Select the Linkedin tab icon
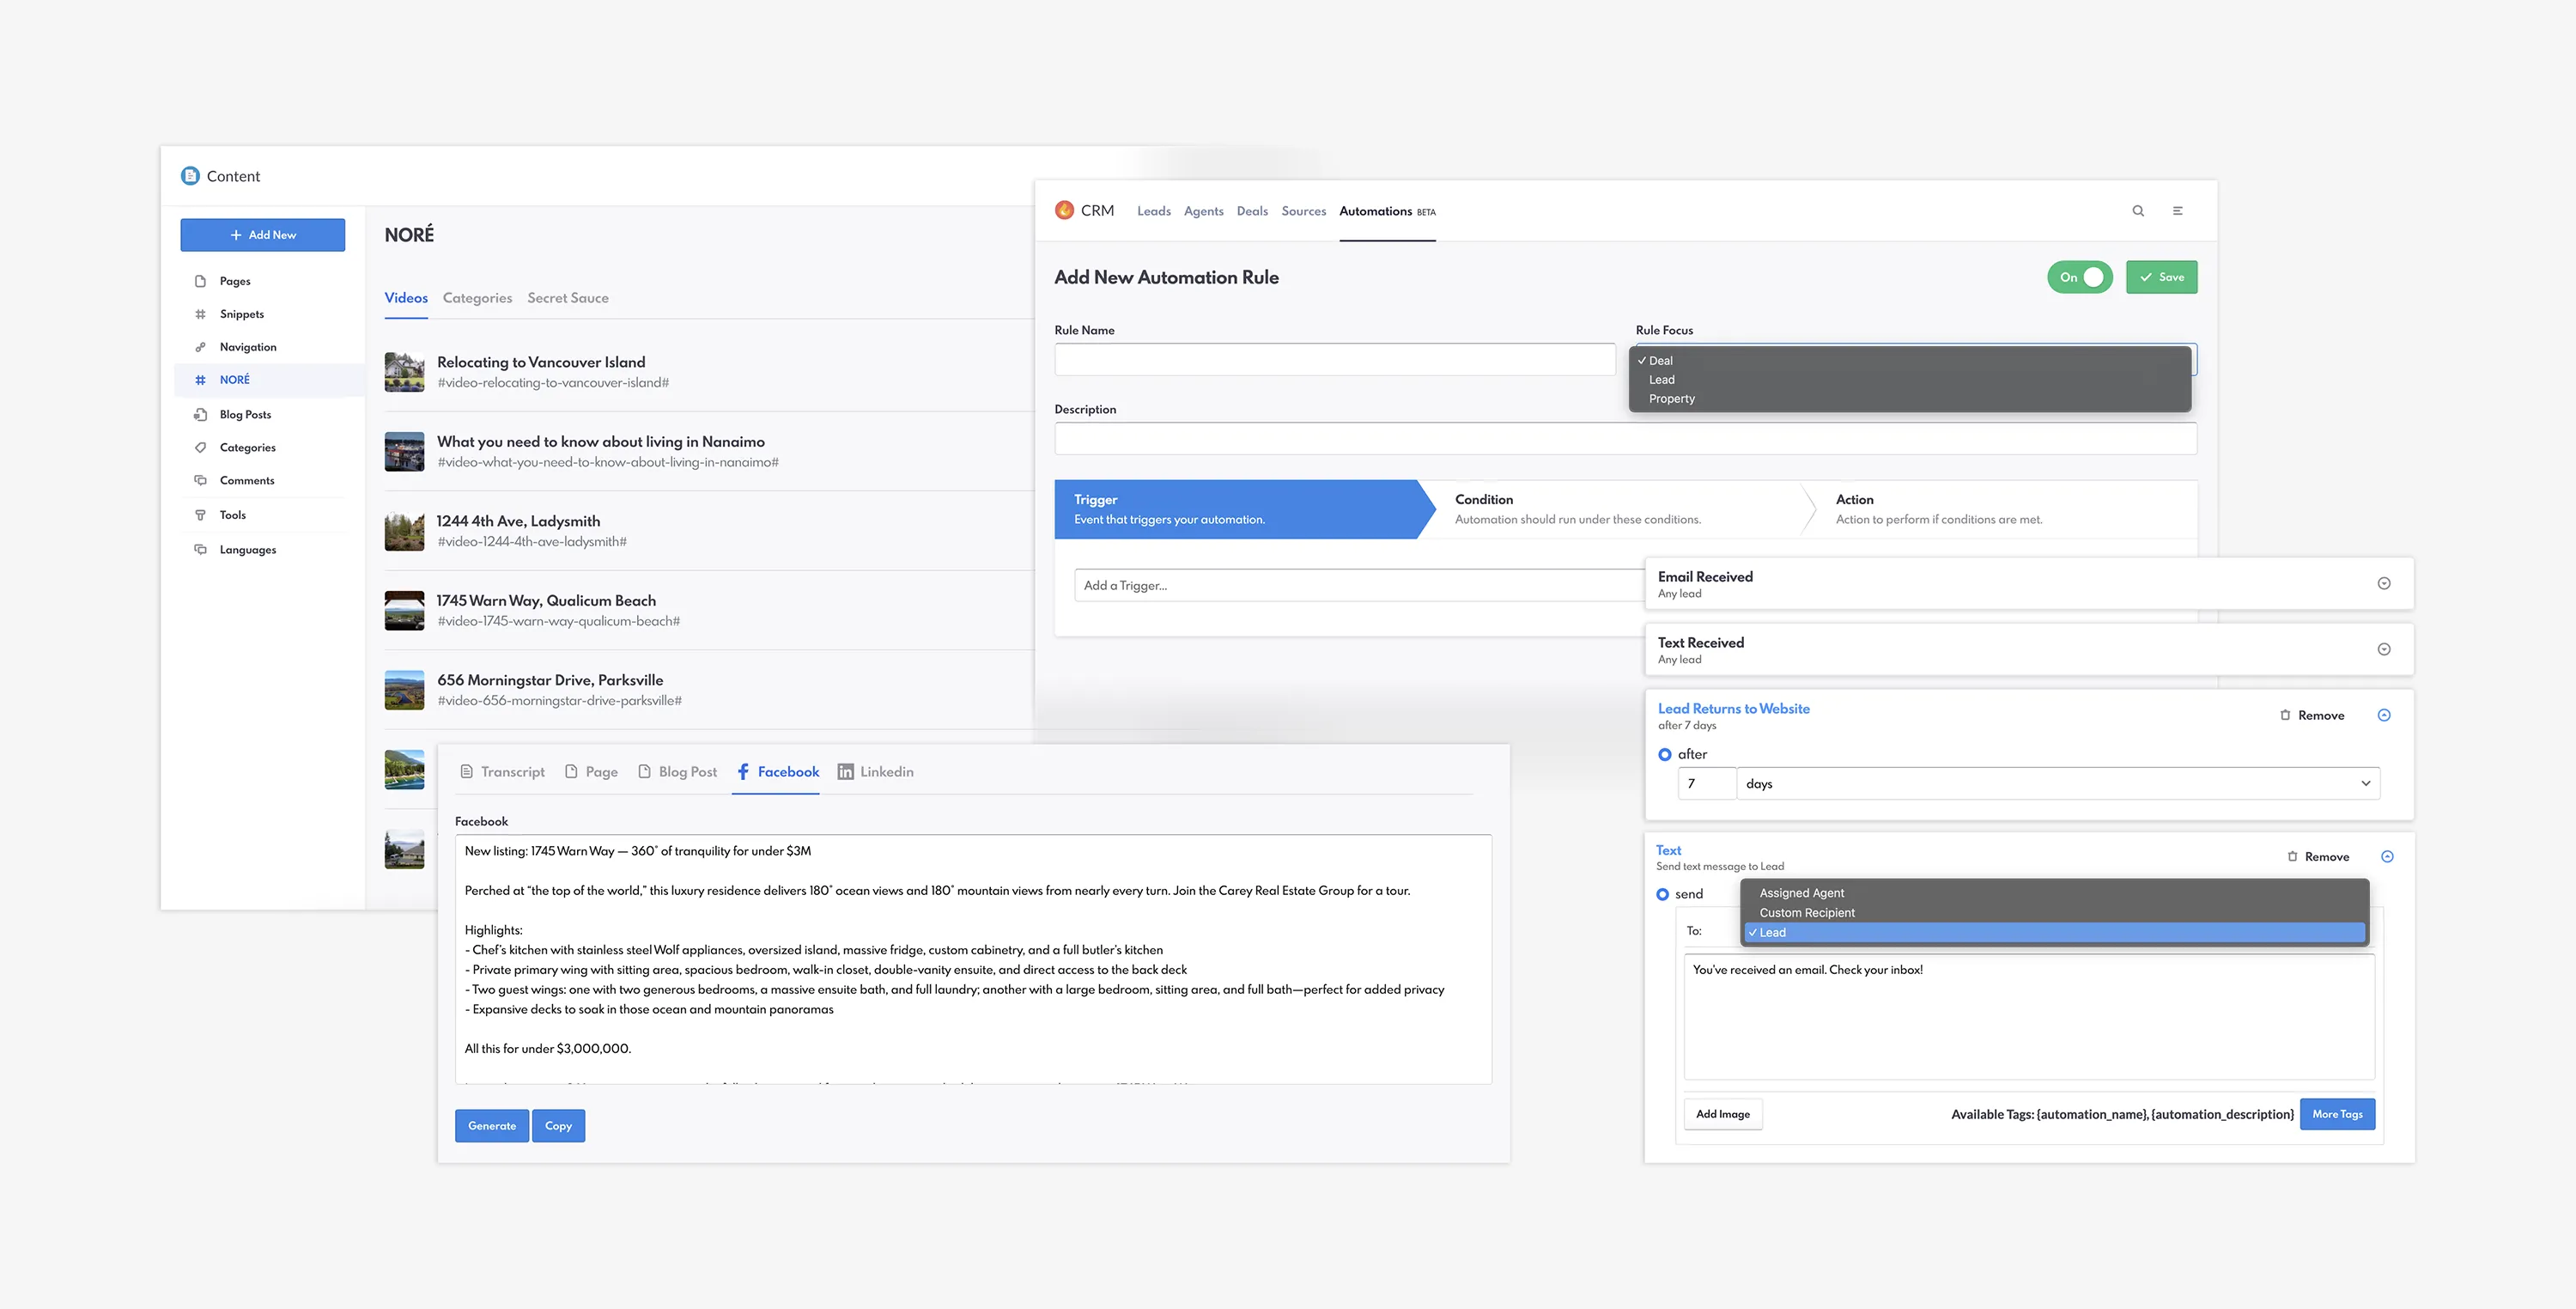This screenshot has height=1309, width=2576. click(x=845, y=772)
